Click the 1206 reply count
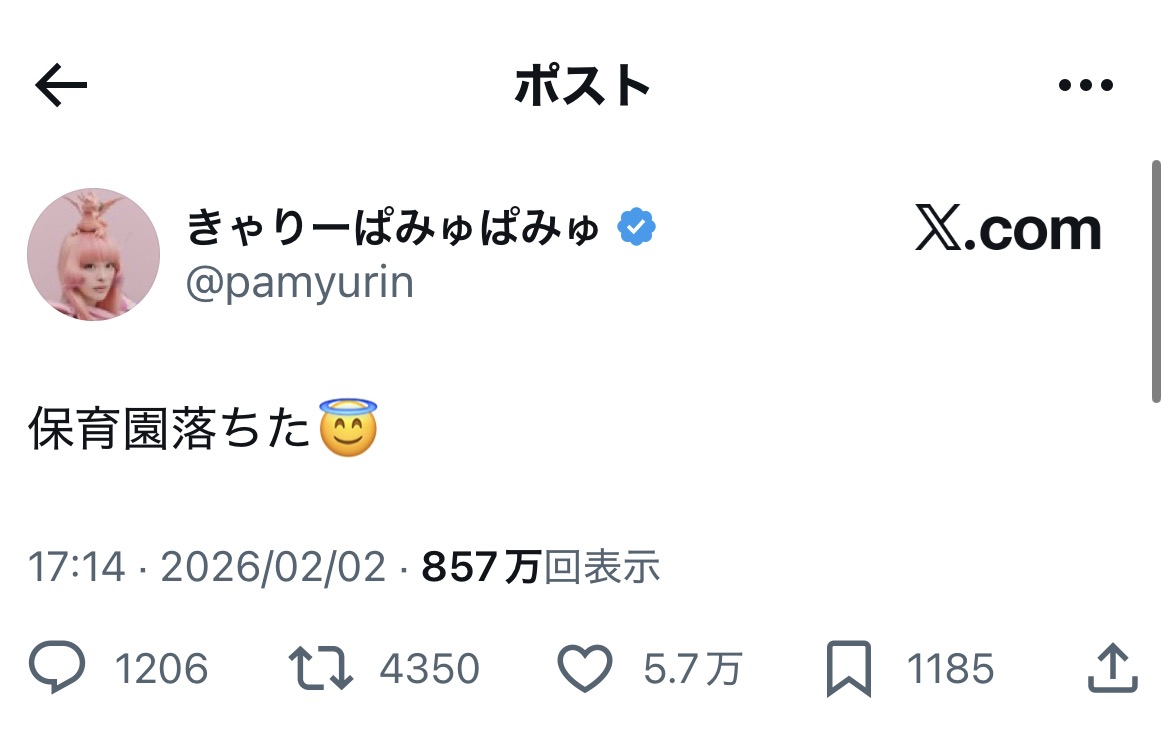 click(161, 668)
